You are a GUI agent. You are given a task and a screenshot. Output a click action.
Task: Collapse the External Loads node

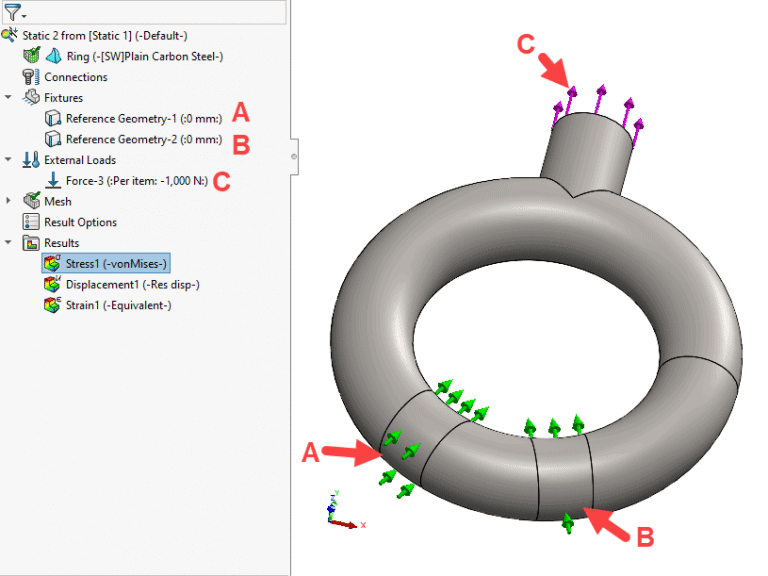point(9,160)
